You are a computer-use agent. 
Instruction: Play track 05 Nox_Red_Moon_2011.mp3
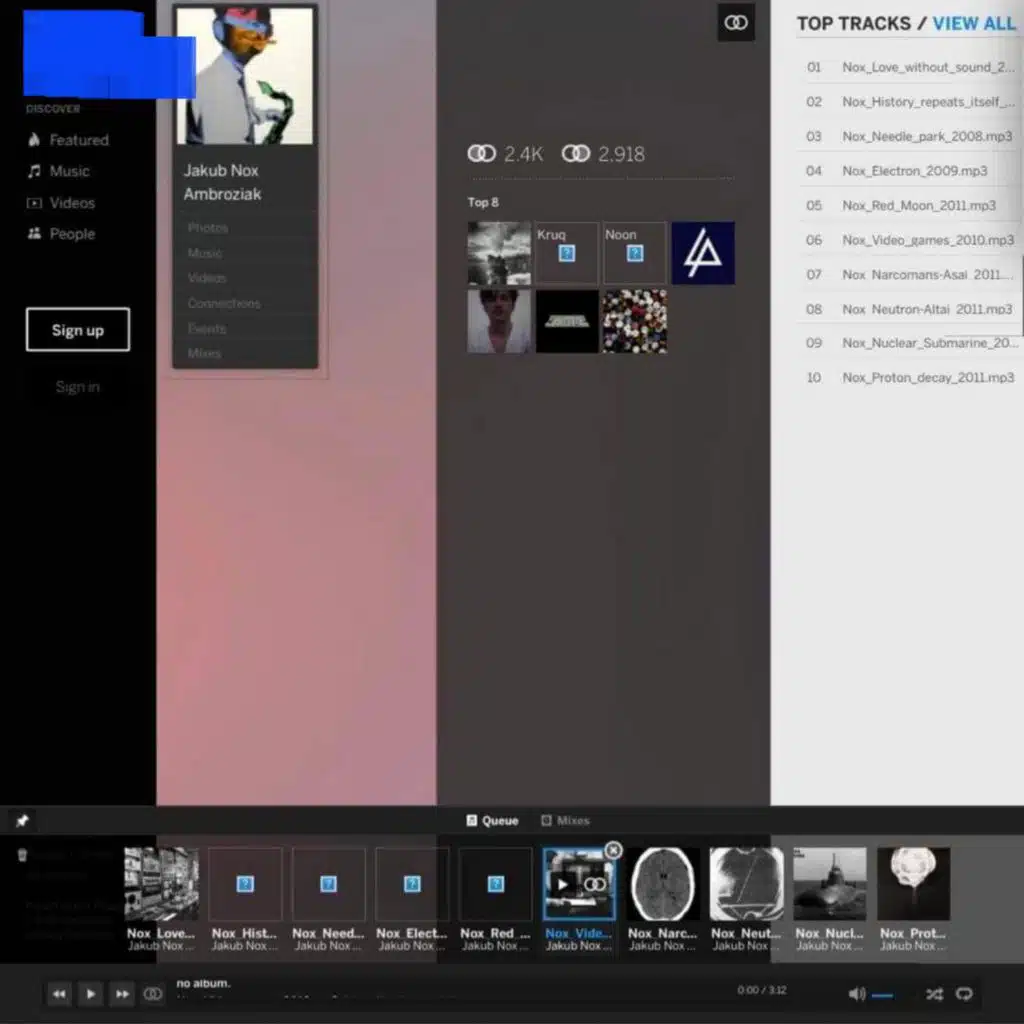[910, 206]
